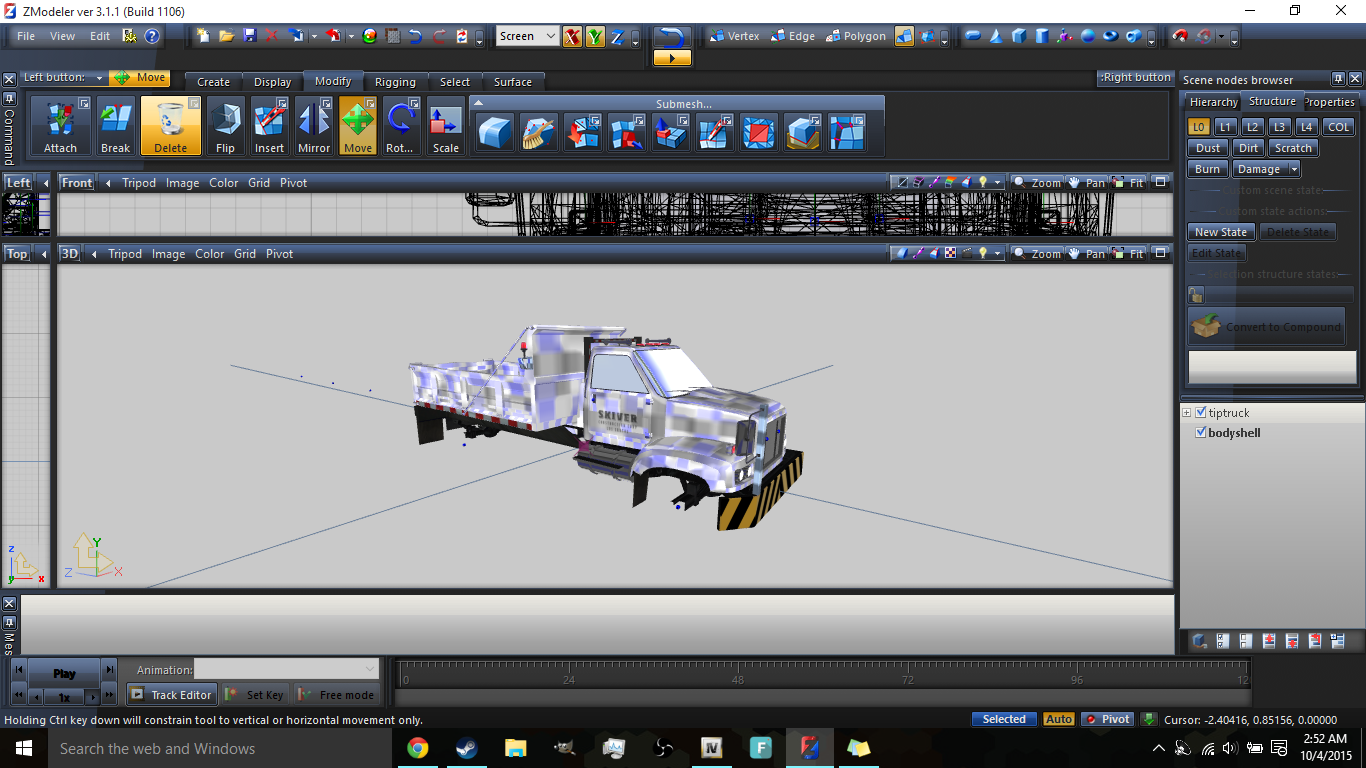Pick the Scale tool

point(445,125)
